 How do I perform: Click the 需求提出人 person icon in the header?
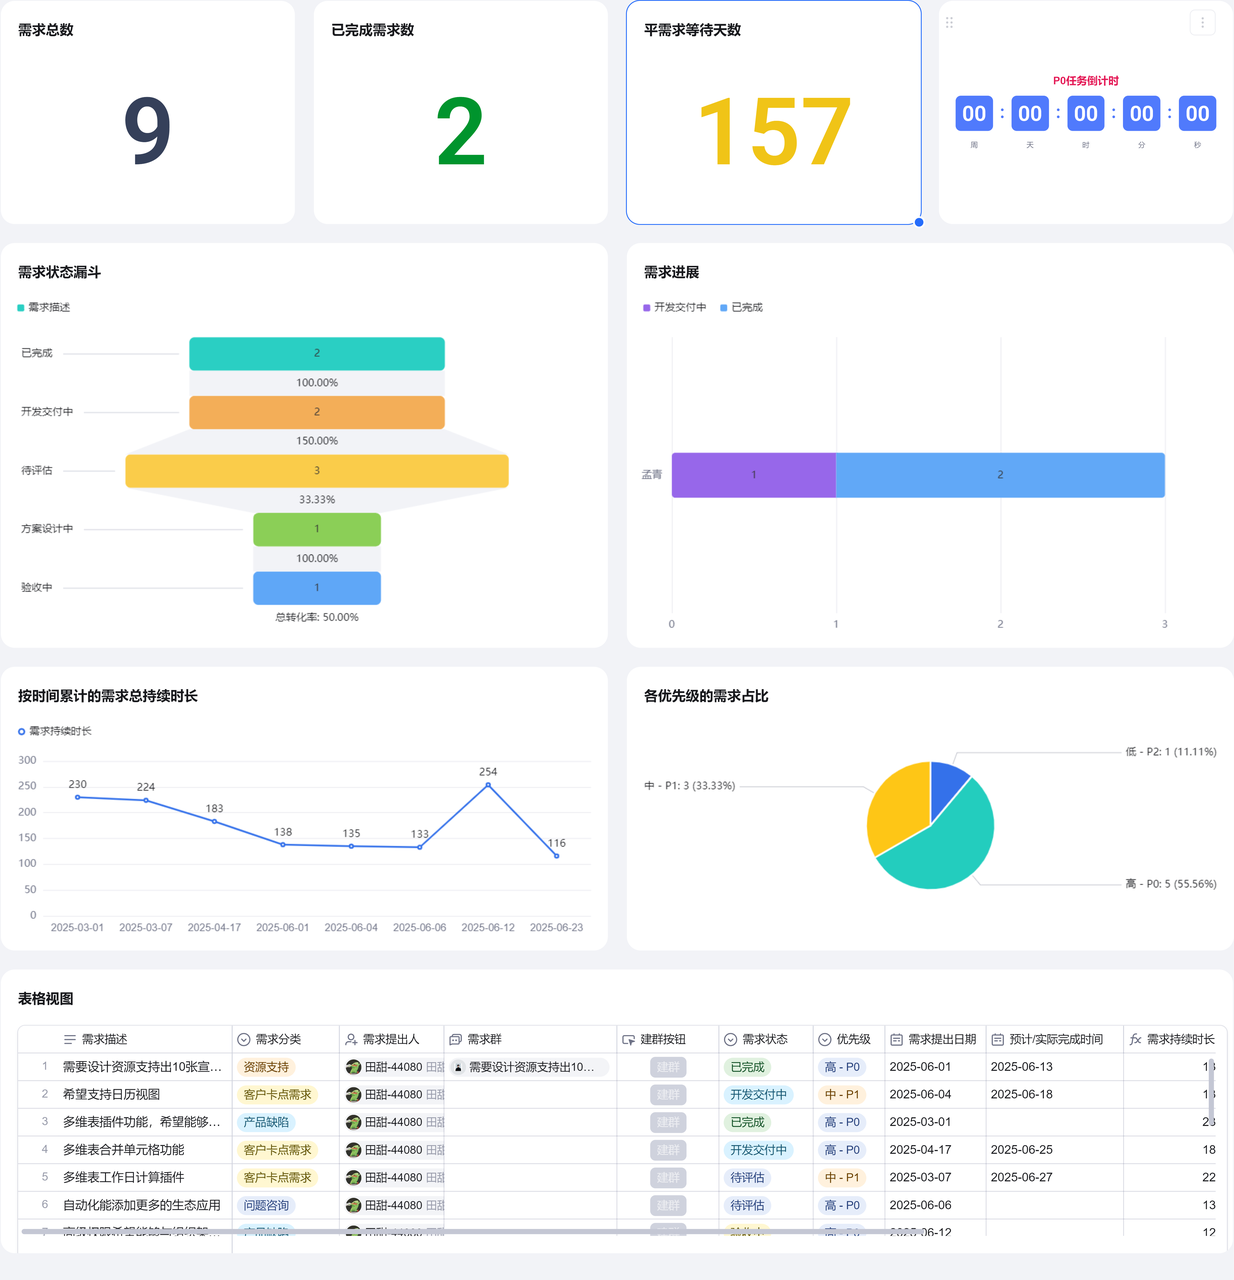[352, 1040]
